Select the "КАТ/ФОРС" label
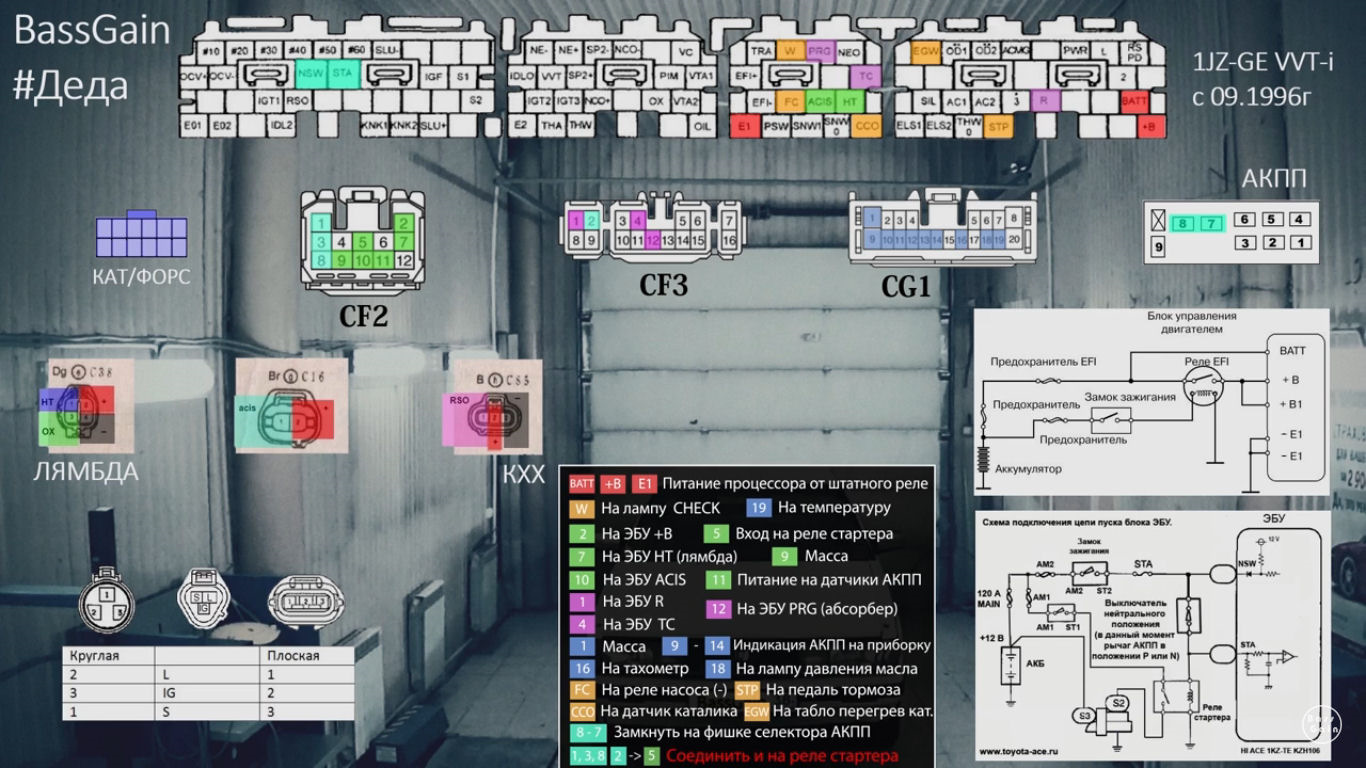Image resolution: width=1366 pixels, height=768 pixels. pyautogui.click(x=141, y=276)
